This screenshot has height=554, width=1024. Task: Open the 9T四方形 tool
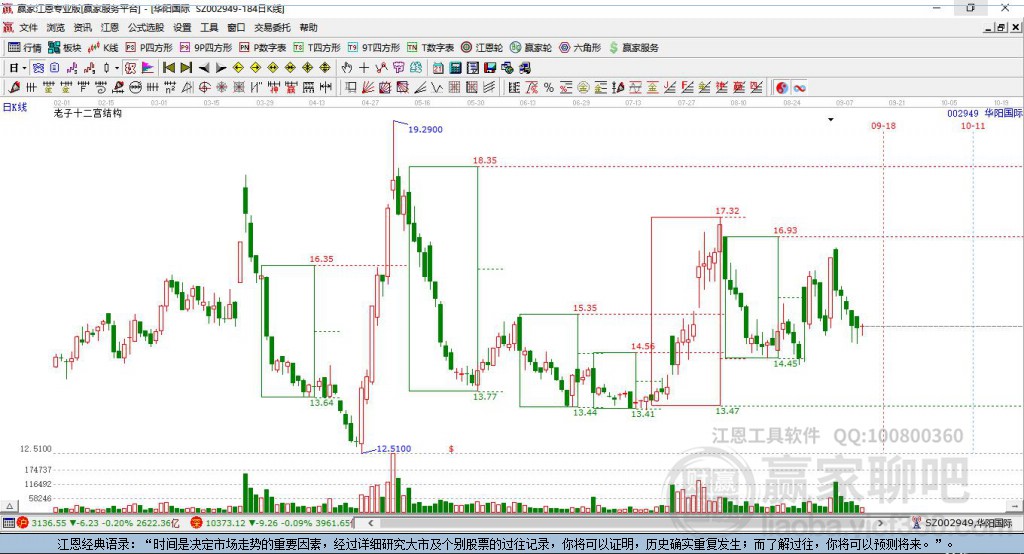[374, 48]
